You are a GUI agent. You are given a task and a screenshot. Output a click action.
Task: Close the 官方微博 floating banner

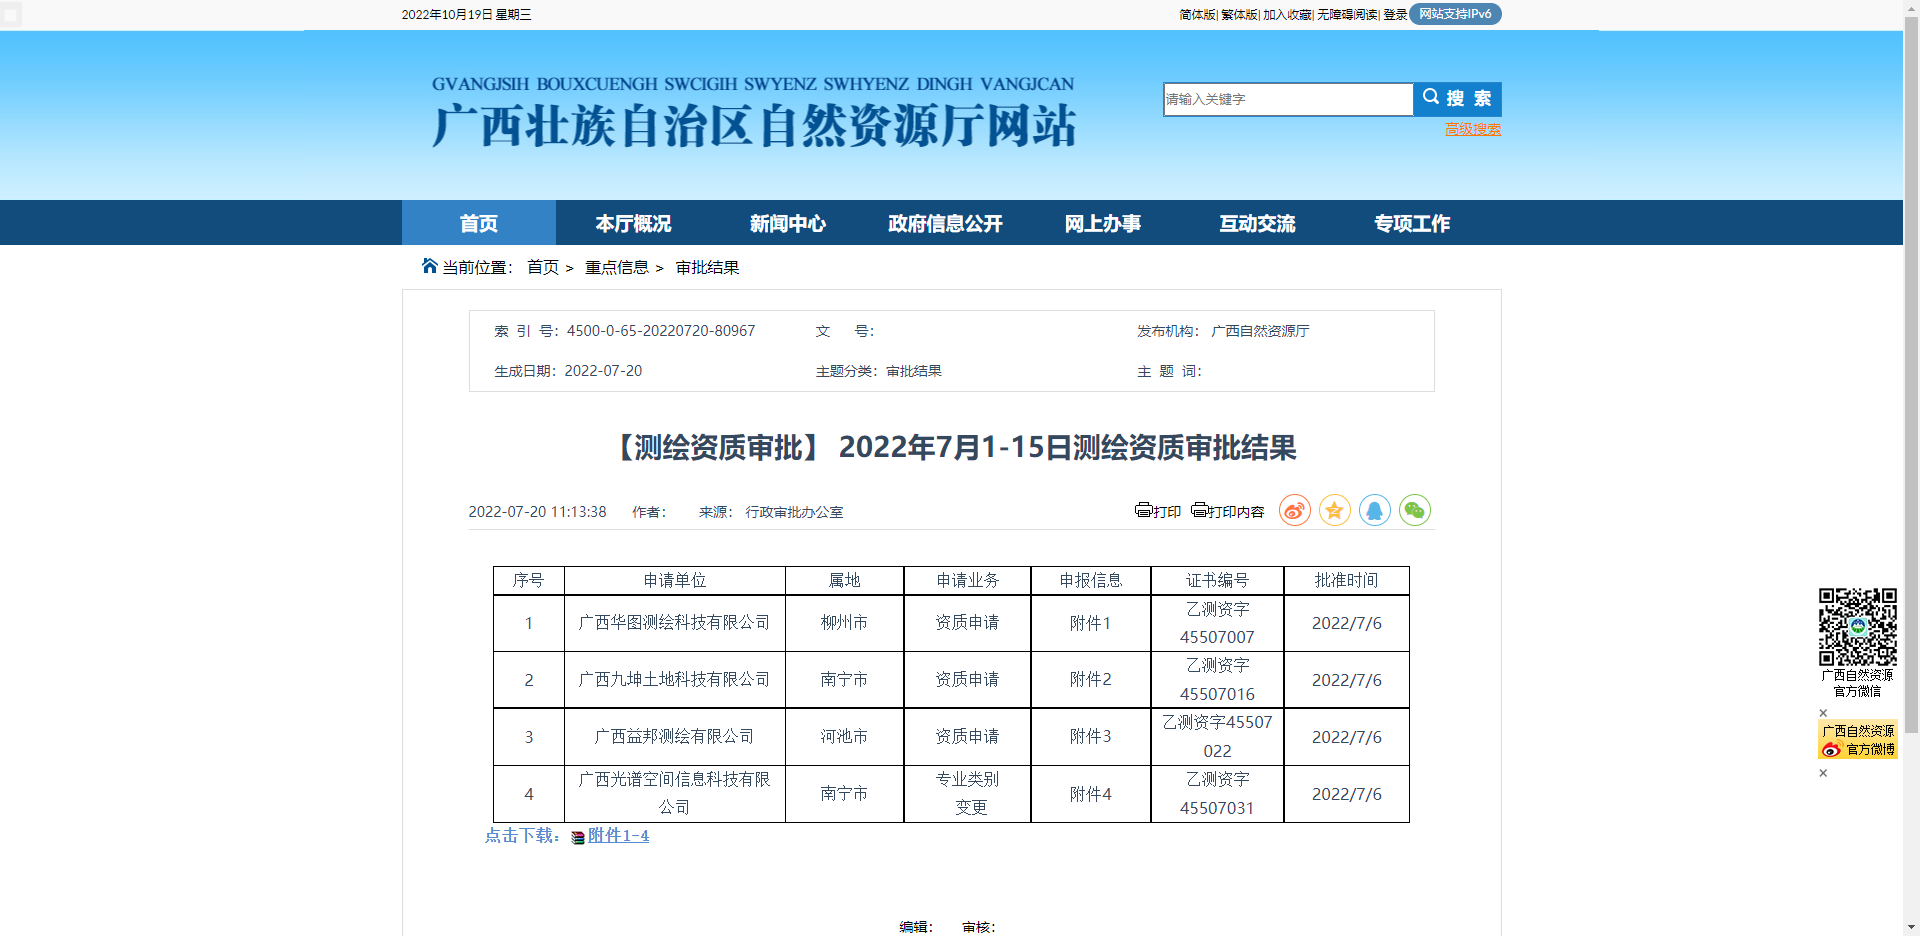tap(1823, 773)
